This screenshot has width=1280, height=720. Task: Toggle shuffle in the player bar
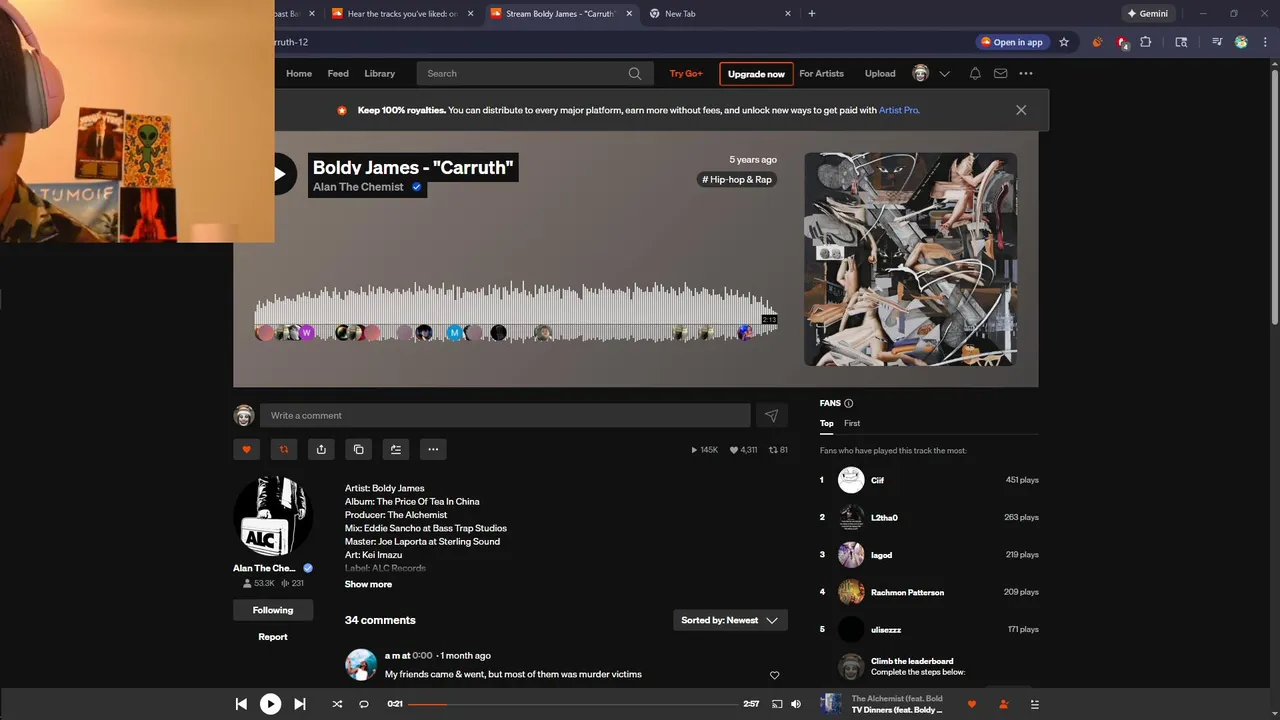point(337,704)
